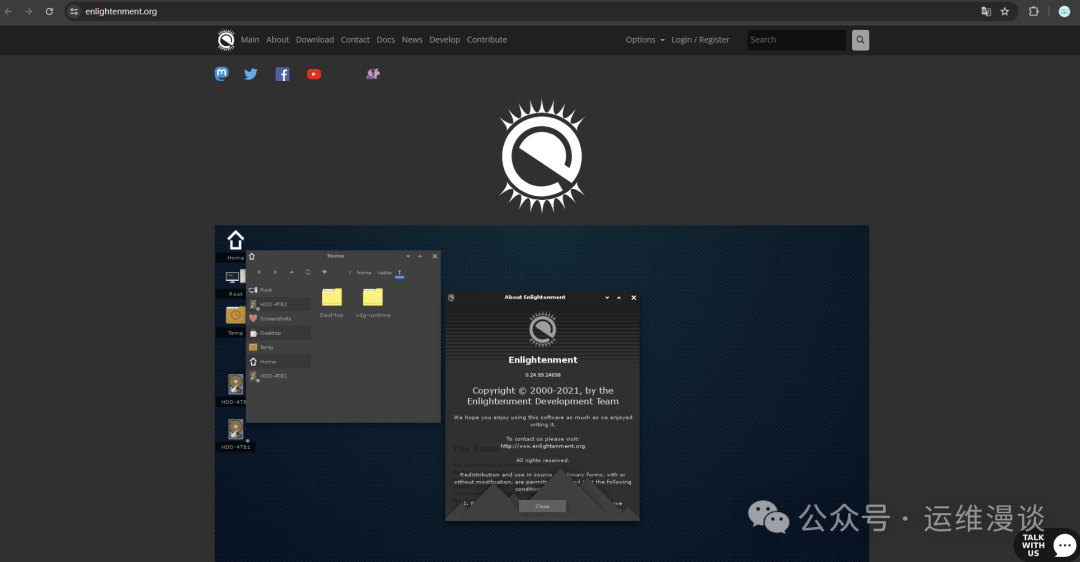Select Temp in Home window sidebar
This screenshot has width=1080, height=562.
(279, 347)
